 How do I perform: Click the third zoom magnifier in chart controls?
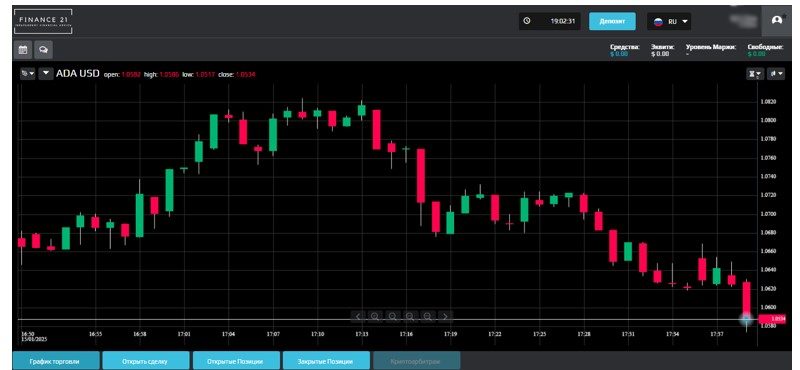click(x=409, y=317)
